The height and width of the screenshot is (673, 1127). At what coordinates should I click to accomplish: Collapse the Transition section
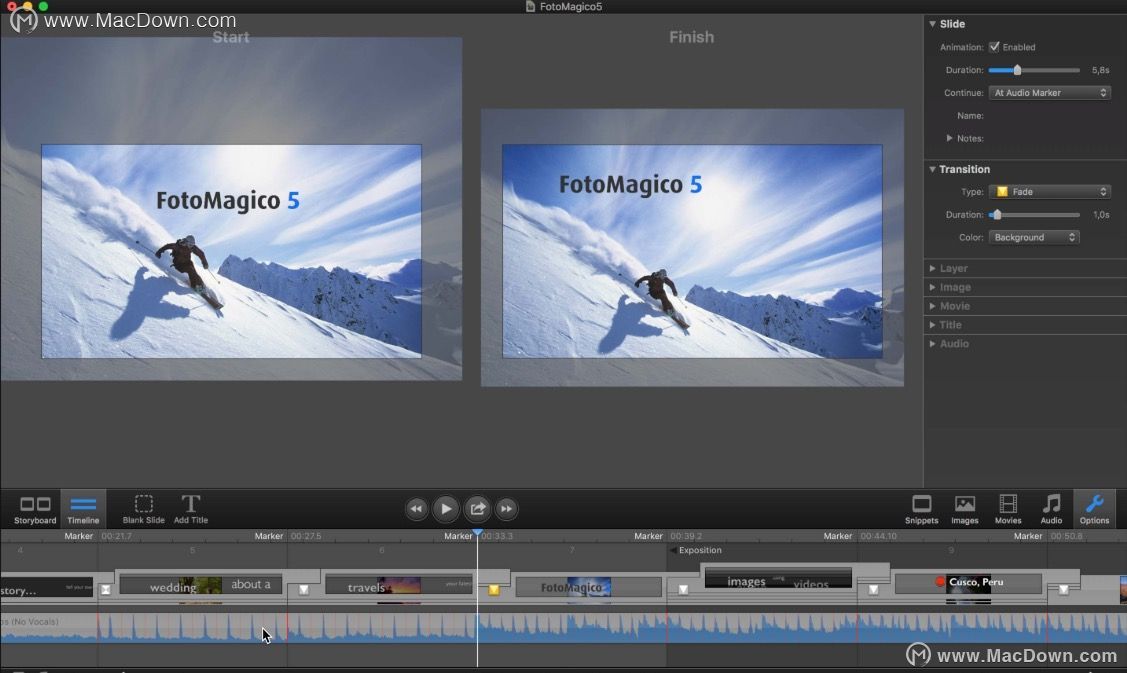932,169
